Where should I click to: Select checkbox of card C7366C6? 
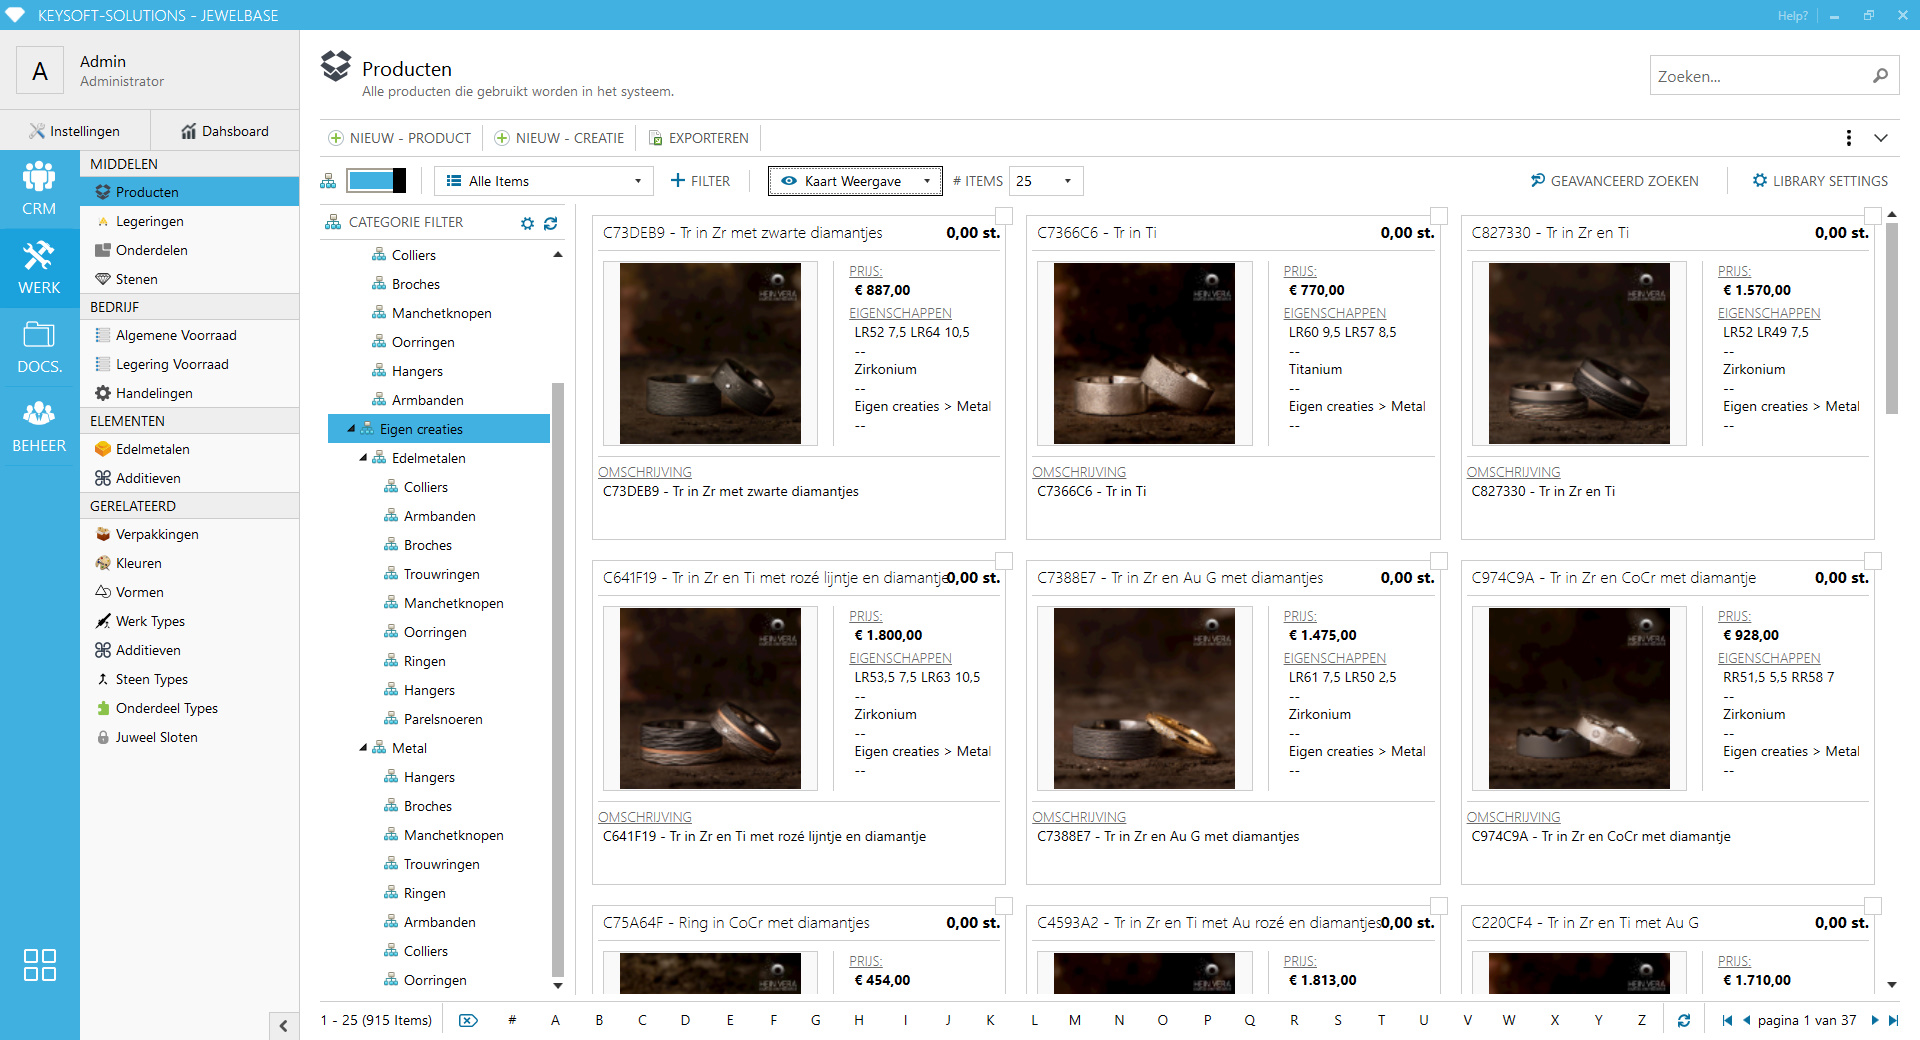[x=1439, y=216]
